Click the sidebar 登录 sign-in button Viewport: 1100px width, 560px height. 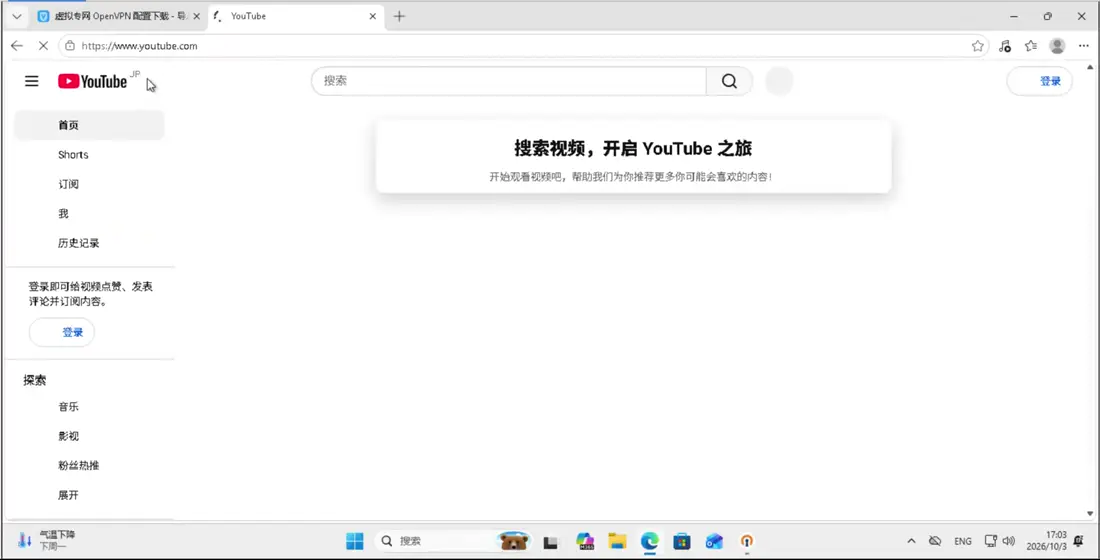(62, 333)
